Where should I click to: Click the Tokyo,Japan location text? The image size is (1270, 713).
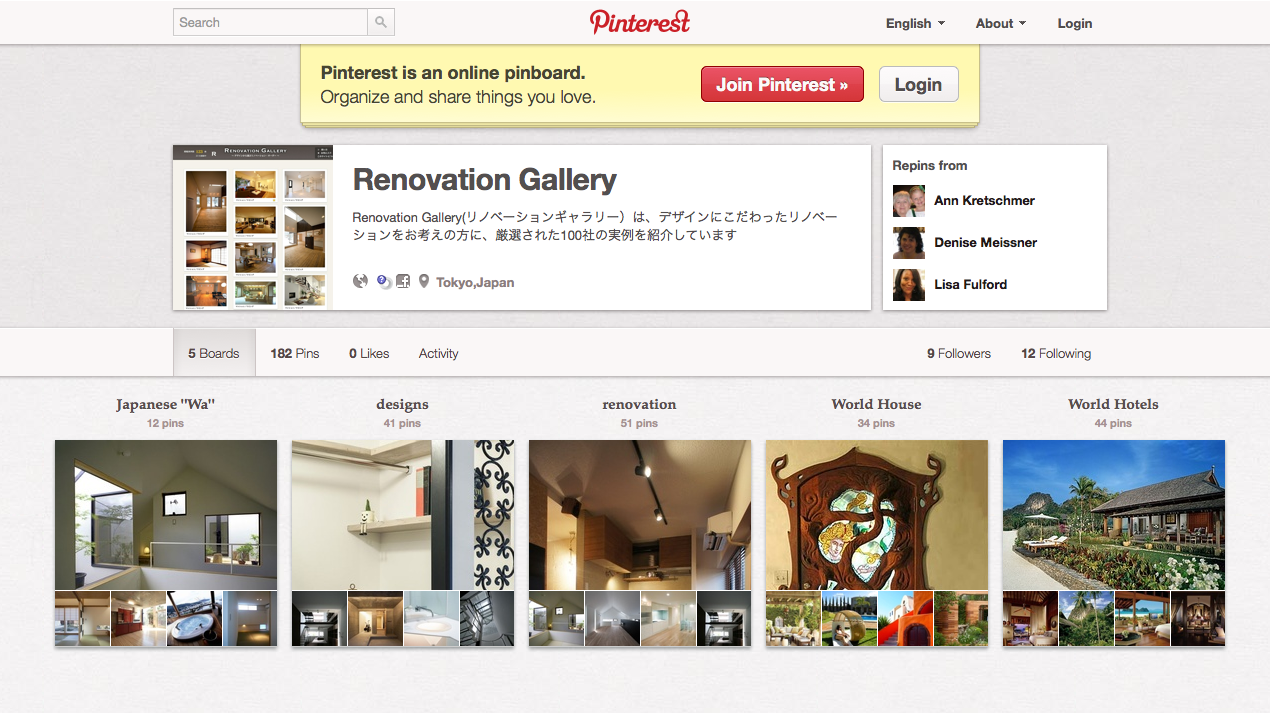coord(475,282)
